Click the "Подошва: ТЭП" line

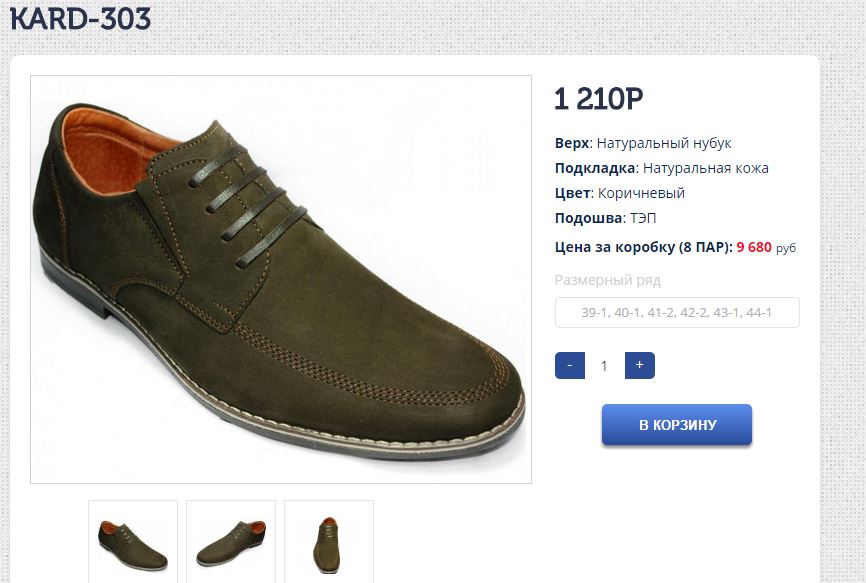[605, 218]
